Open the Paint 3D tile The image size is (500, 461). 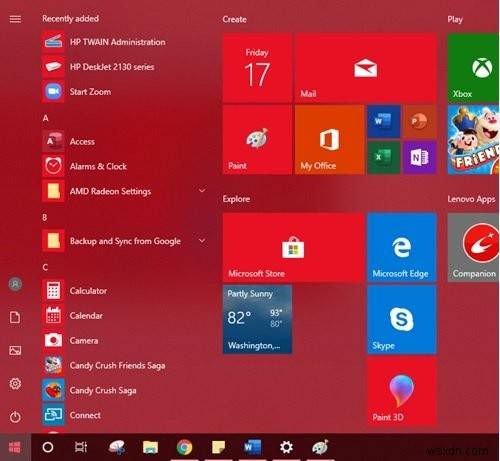tap(402, 391)
